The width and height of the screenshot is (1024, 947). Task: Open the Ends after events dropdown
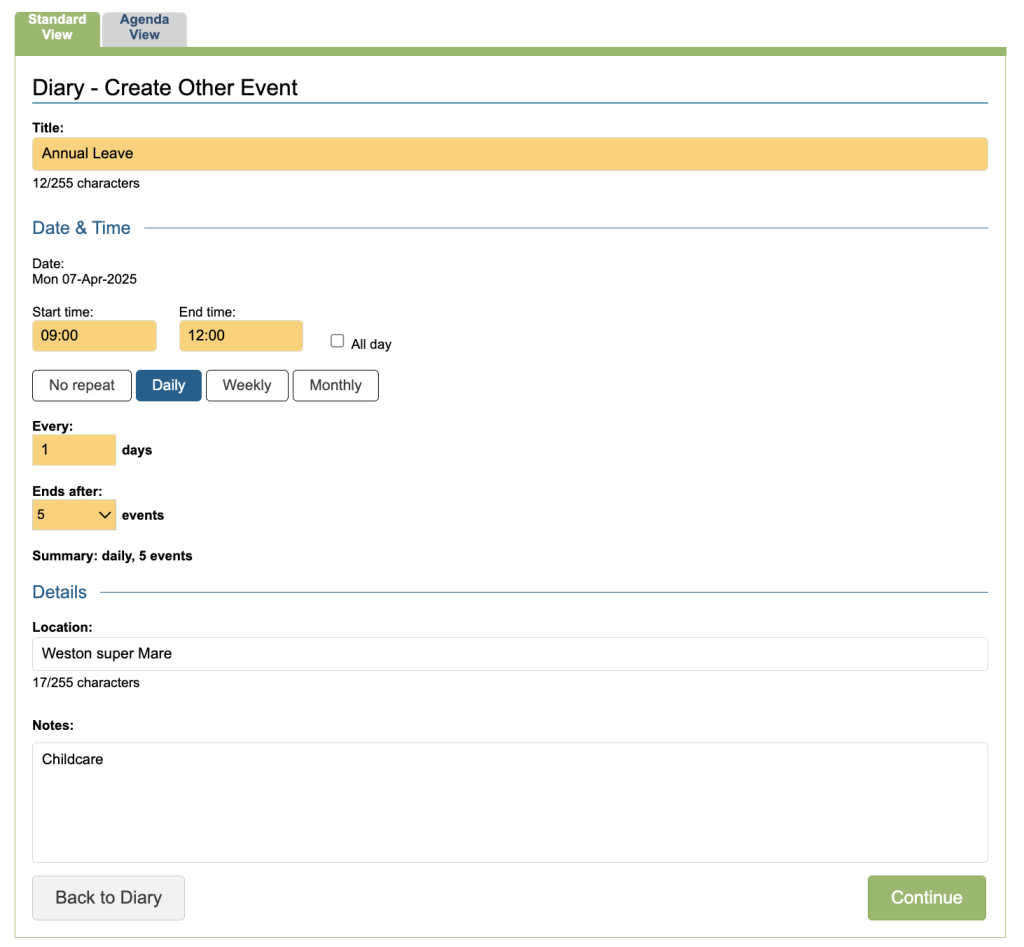click(74, 515)
